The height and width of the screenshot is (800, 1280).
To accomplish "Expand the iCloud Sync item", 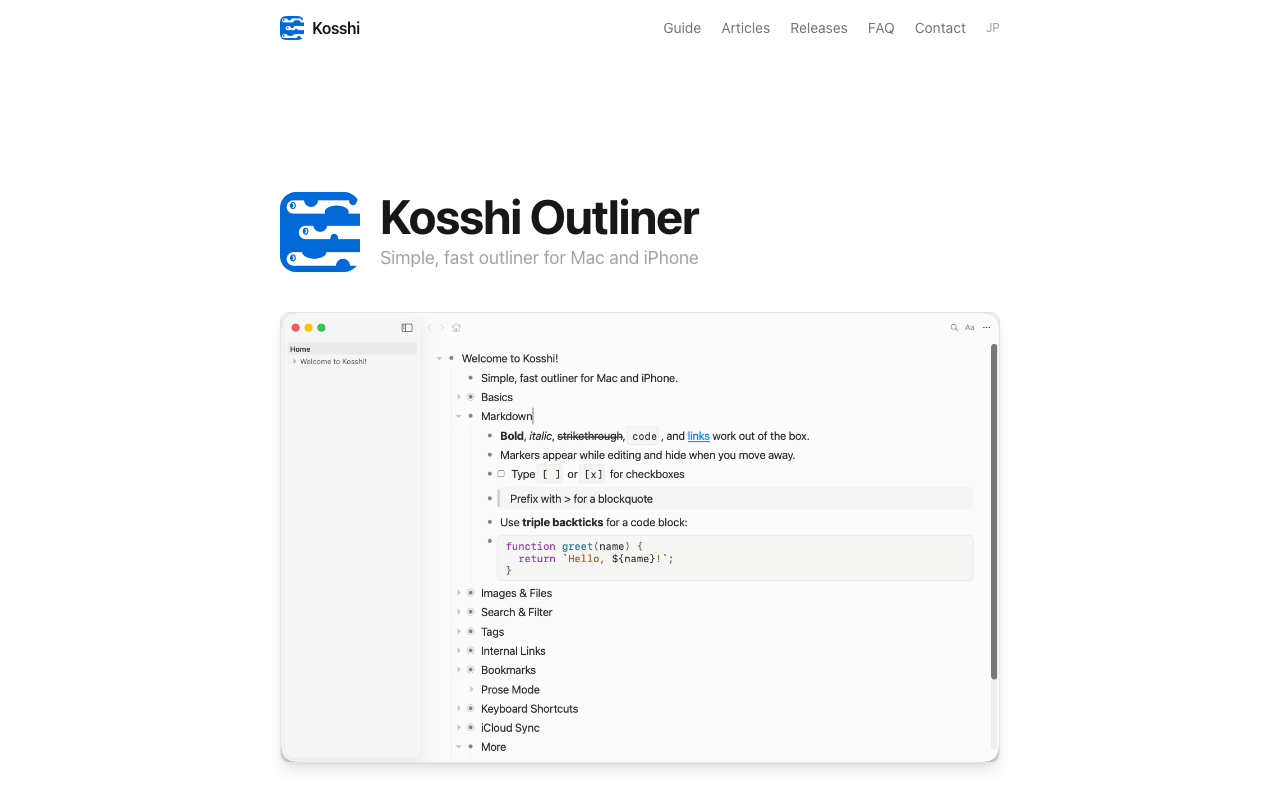I will tap(459, 728).
